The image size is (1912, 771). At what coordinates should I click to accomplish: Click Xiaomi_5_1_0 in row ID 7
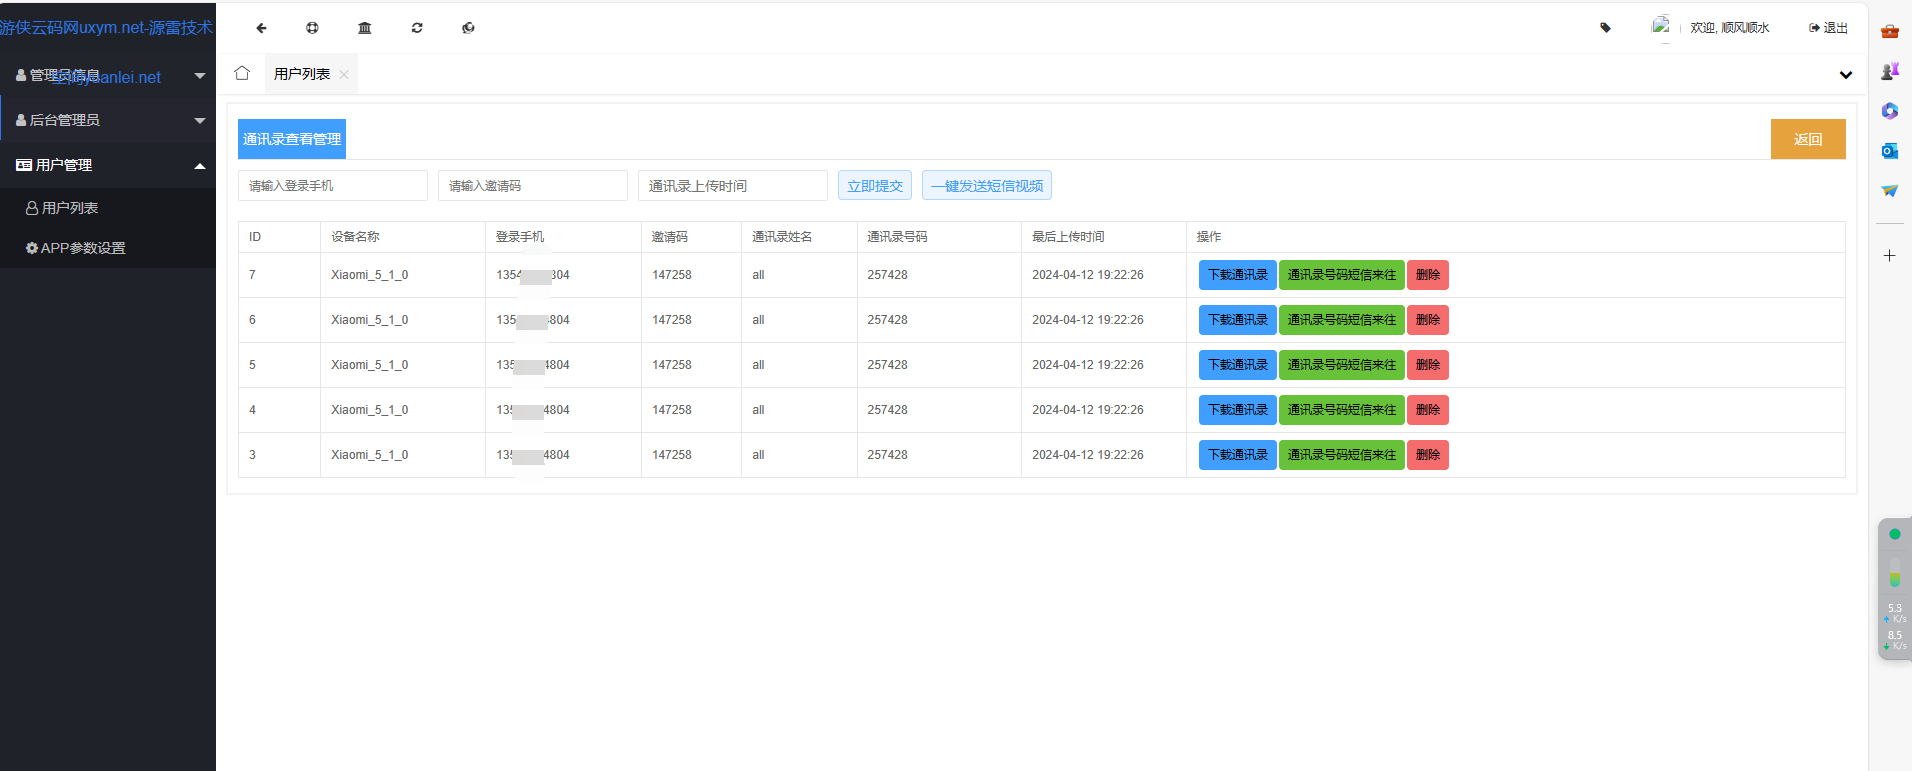tap(370, 275)
